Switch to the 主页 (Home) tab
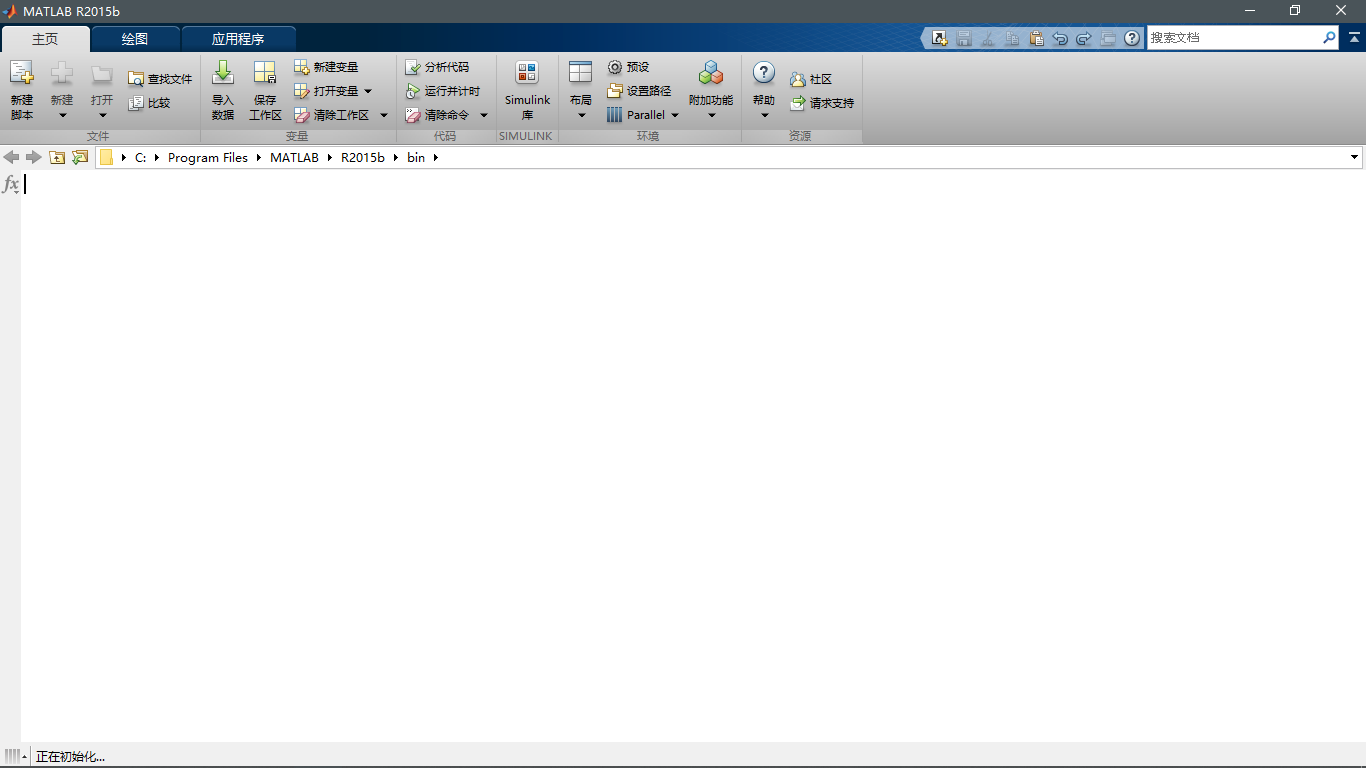Viewport: 1366px width, 768px height. pyautogui.click(x=45, y=39)
